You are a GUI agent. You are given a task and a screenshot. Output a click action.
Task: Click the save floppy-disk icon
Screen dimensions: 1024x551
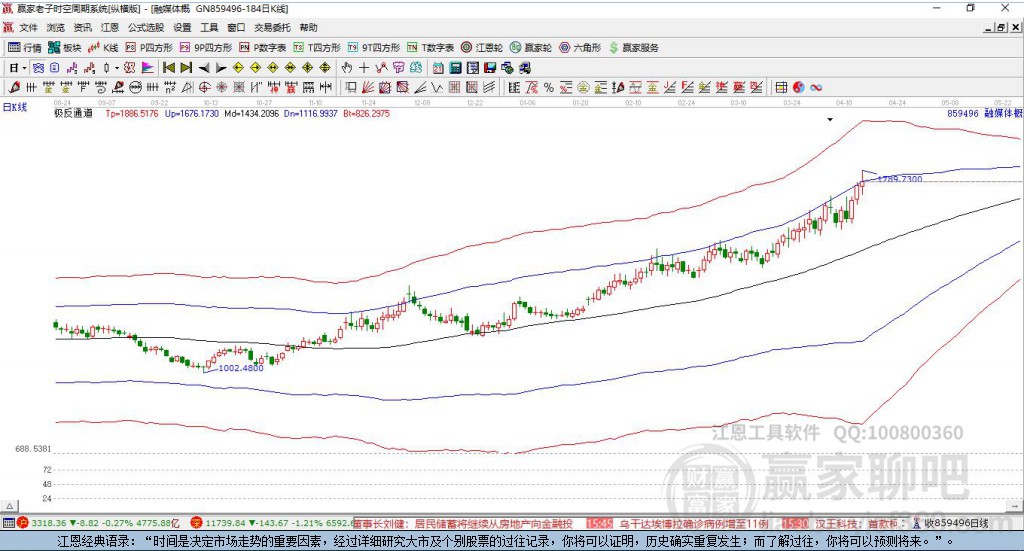click(x=490, y=68)
